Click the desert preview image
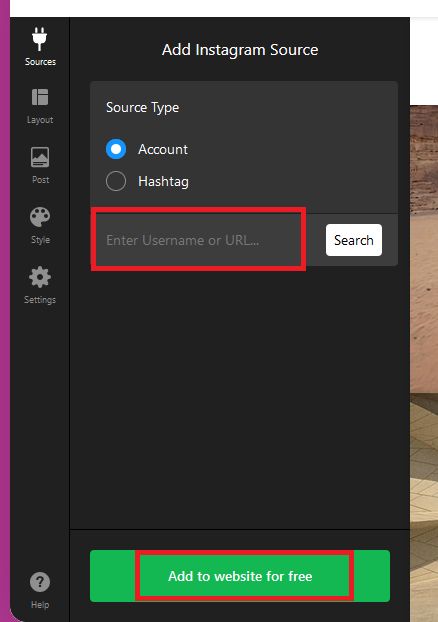438x622 pixels. [x=424, y=363]
